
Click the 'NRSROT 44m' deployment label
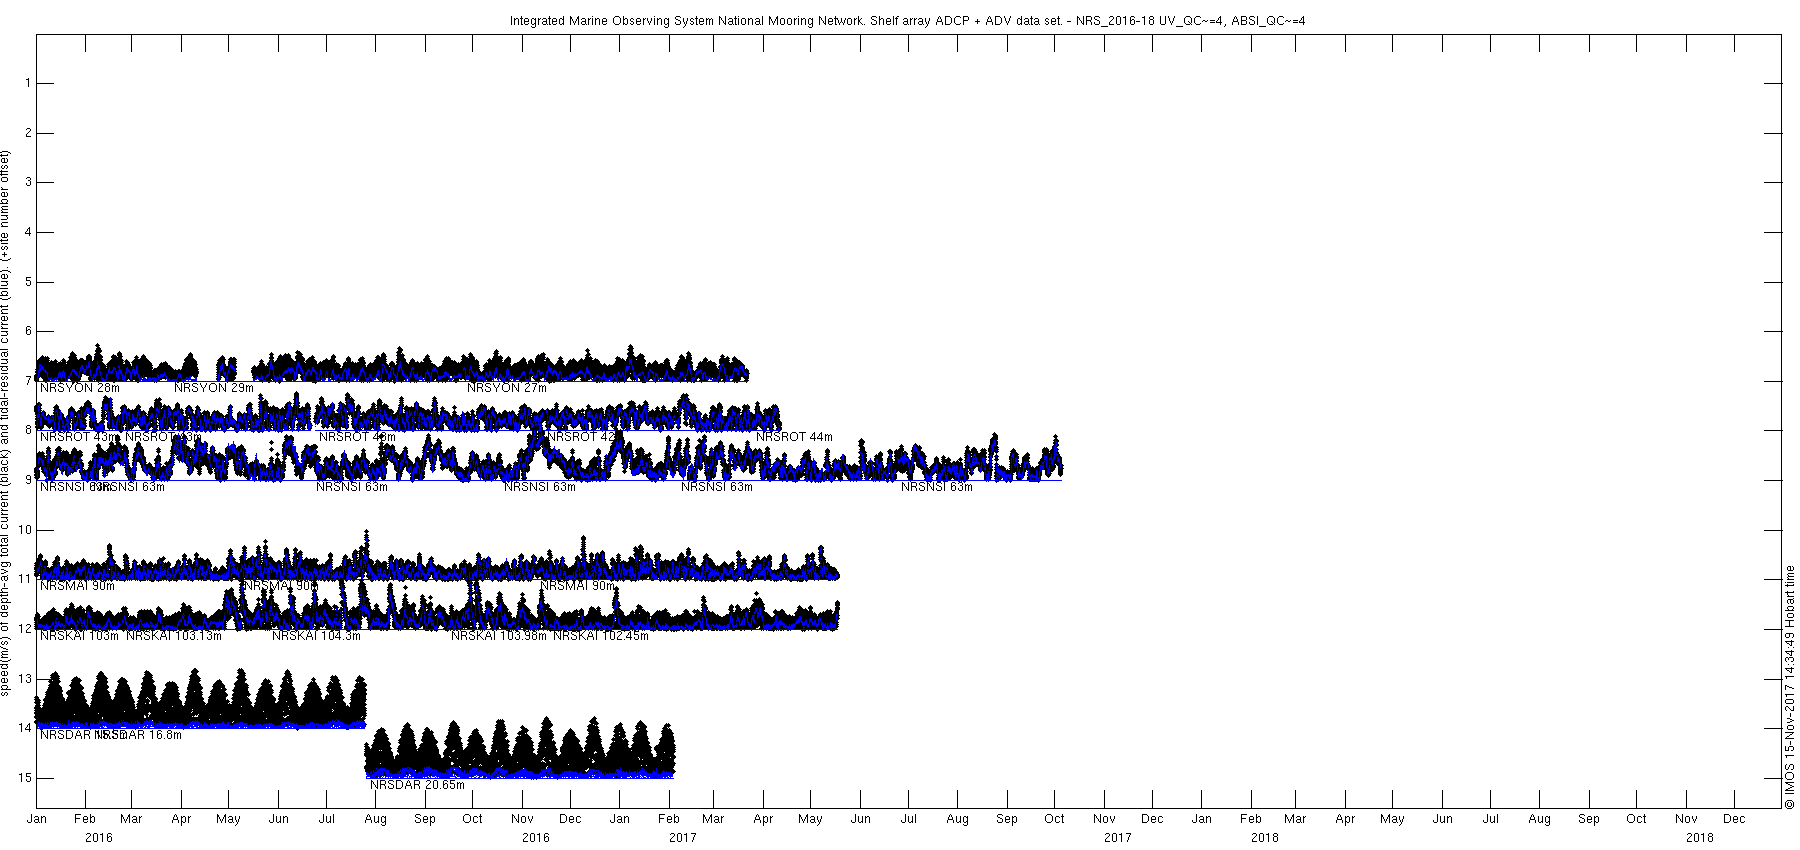coord(794,437)
